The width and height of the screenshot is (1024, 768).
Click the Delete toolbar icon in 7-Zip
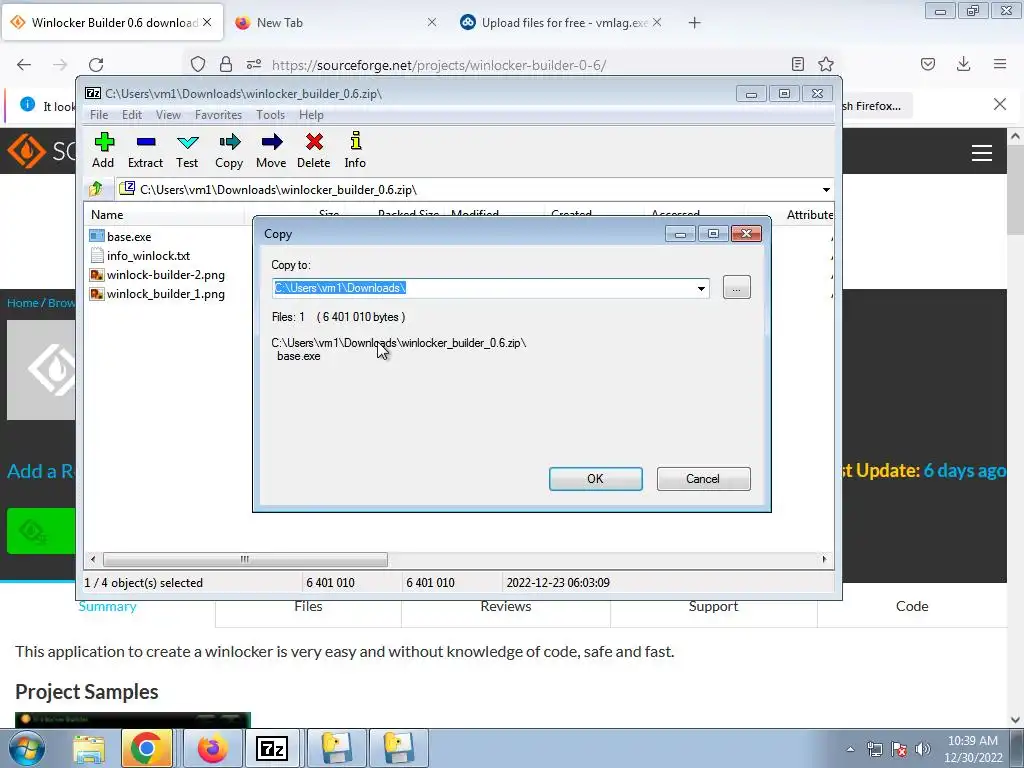(313, 150)
